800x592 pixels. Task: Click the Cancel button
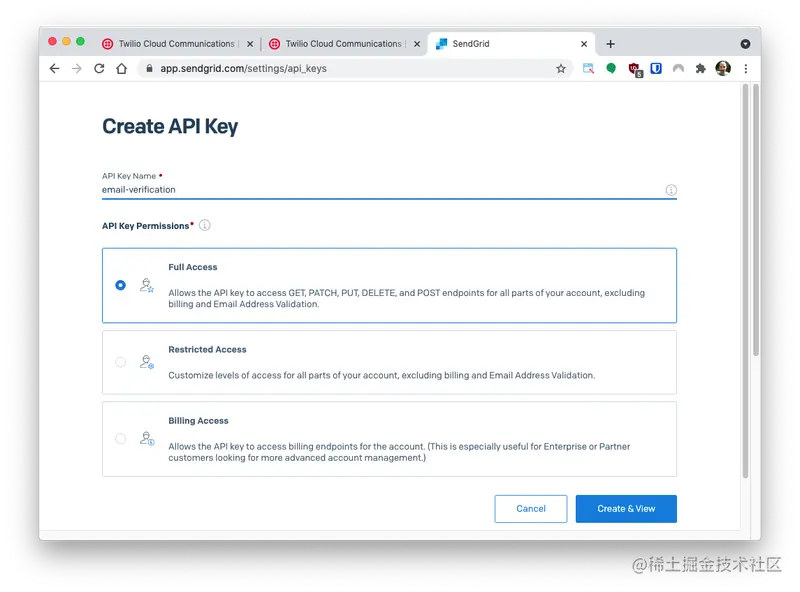tap(531, 508)
